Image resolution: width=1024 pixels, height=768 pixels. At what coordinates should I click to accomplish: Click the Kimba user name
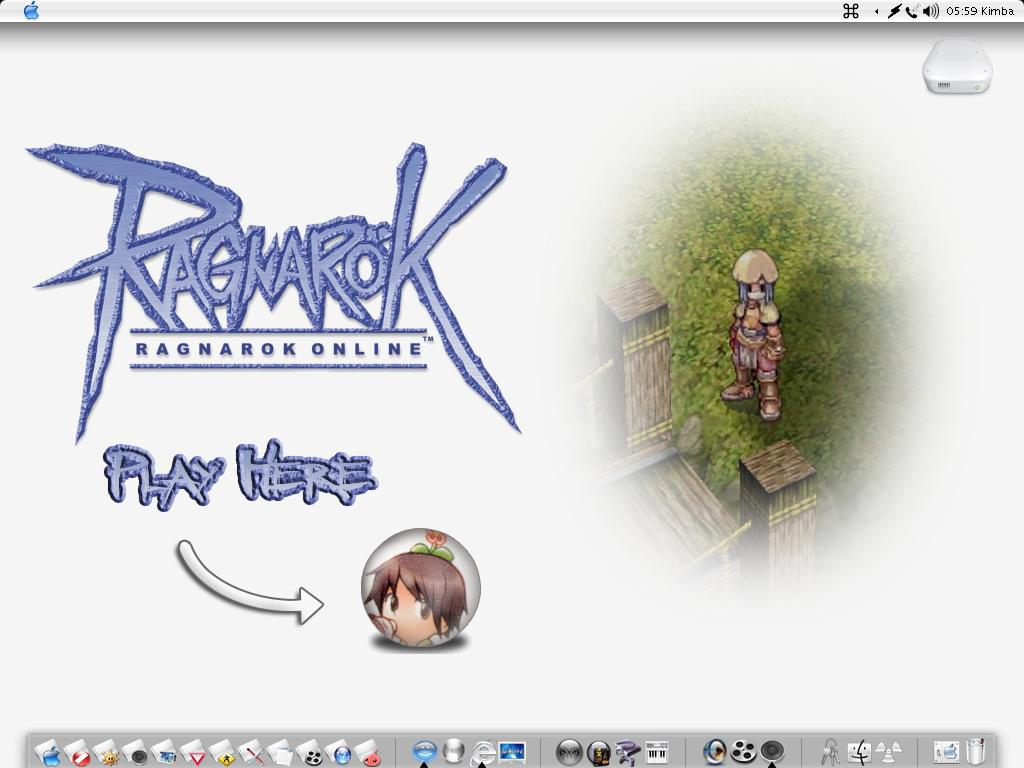click(x=997, y=11)
